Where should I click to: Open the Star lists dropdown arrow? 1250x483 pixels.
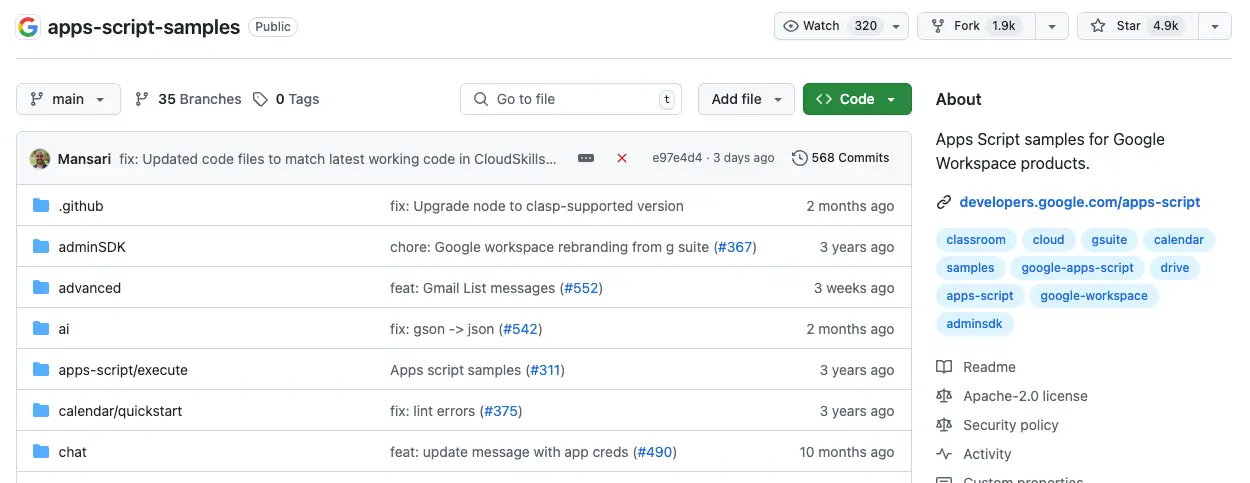[x=1214, y=26]
